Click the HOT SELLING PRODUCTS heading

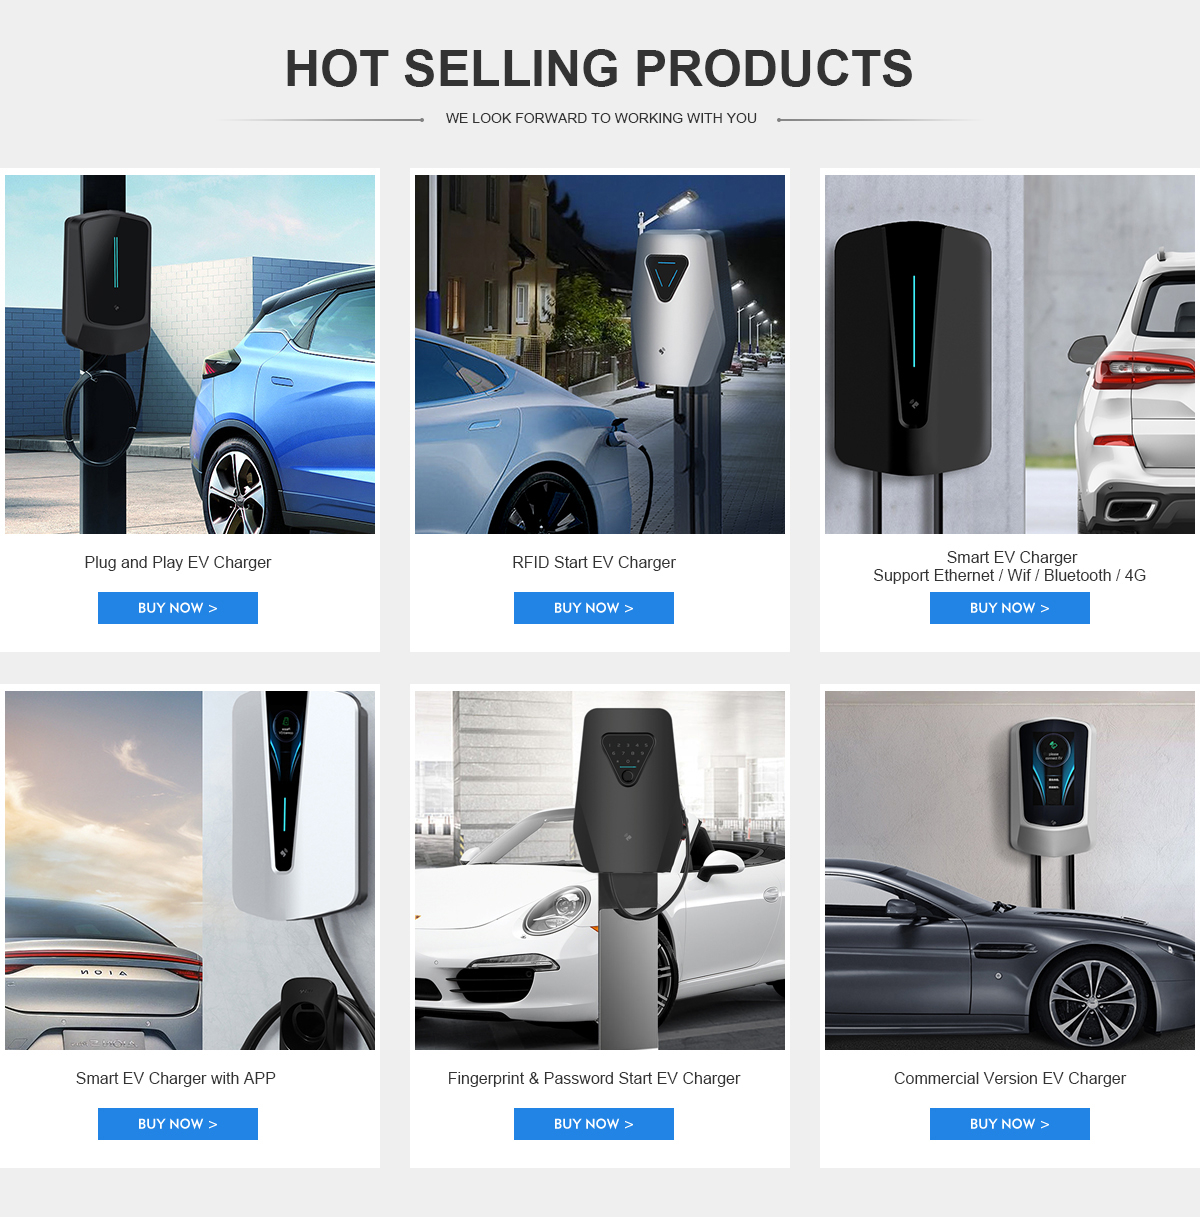pos(599,69)
